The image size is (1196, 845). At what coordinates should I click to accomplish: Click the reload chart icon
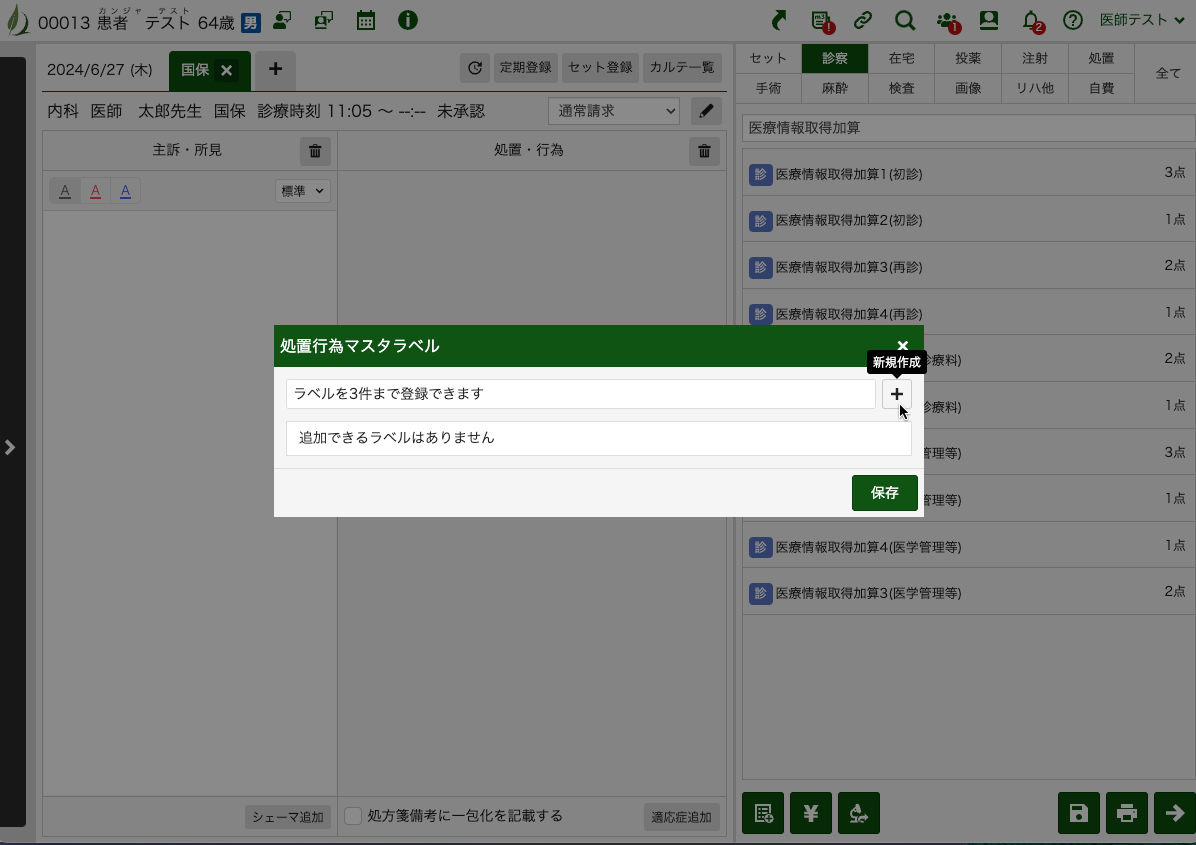[x=474, y=68]
